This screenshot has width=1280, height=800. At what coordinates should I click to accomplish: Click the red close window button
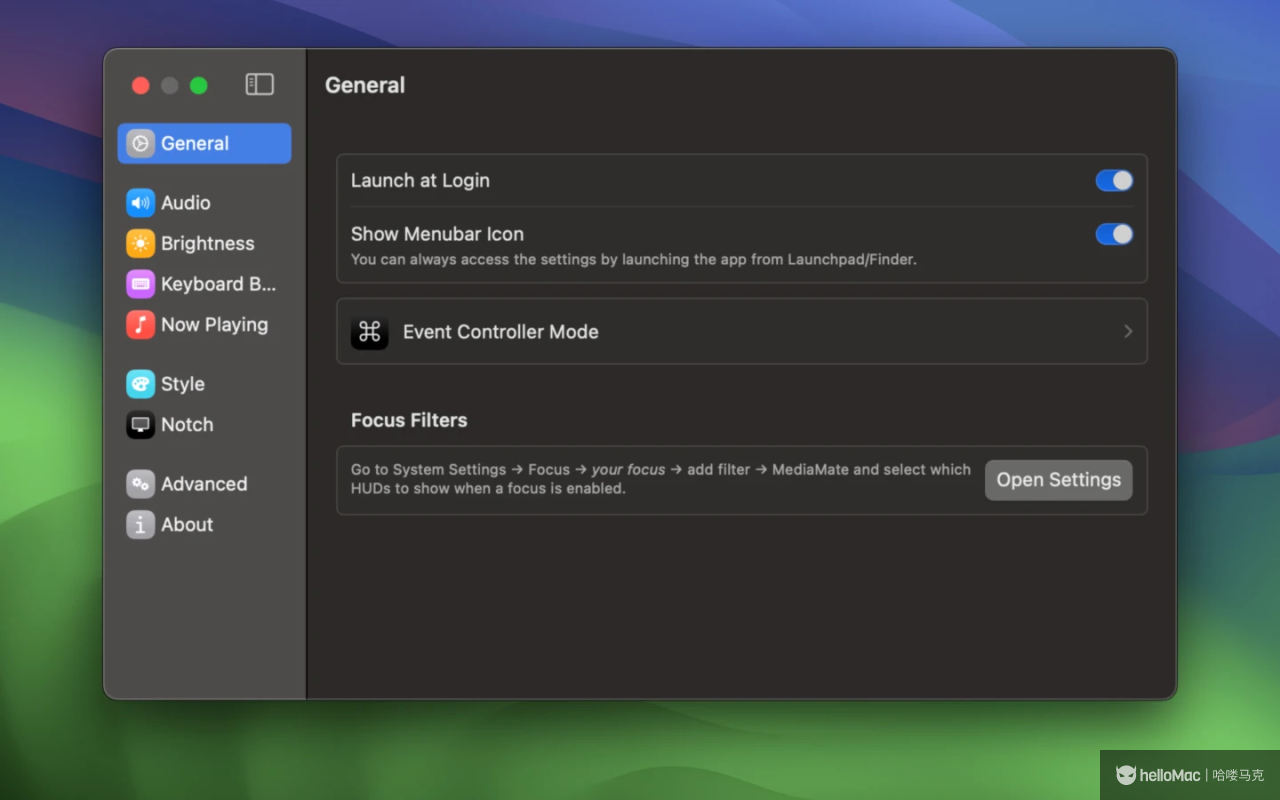coord(141,85)
